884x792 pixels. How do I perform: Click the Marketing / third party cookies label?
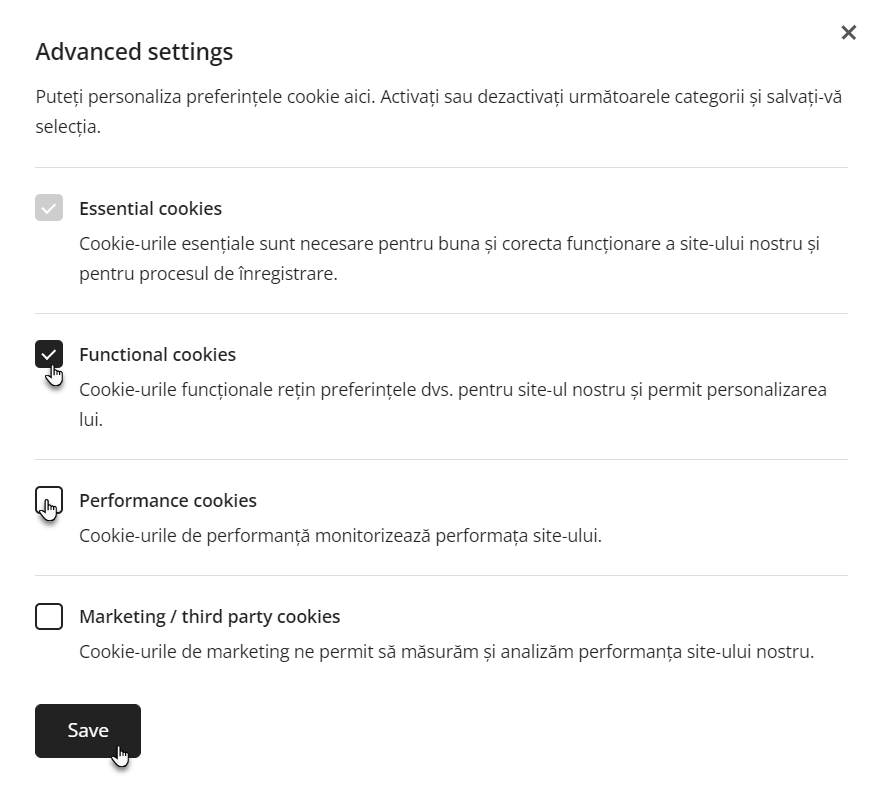click(210, 617)
